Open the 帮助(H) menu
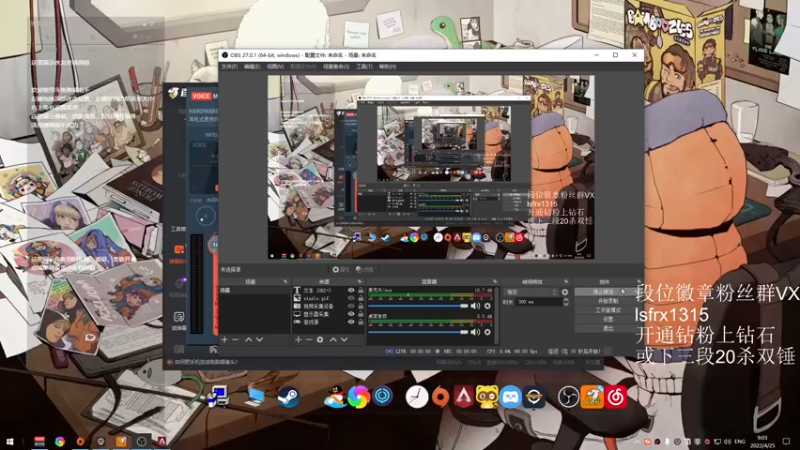Image resolution: width=800 pixels, height=450 pixels. click(x=387, y=67)
